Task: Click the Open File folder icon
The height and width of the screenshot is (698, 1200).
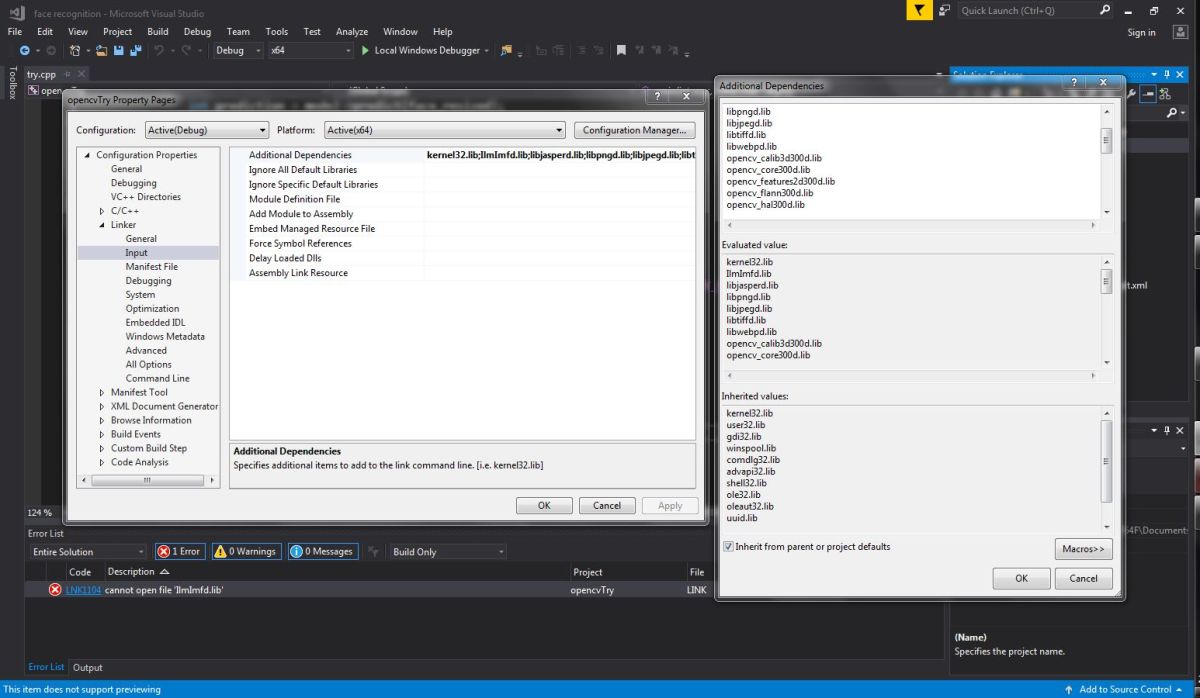Action: tap(102, 50)
